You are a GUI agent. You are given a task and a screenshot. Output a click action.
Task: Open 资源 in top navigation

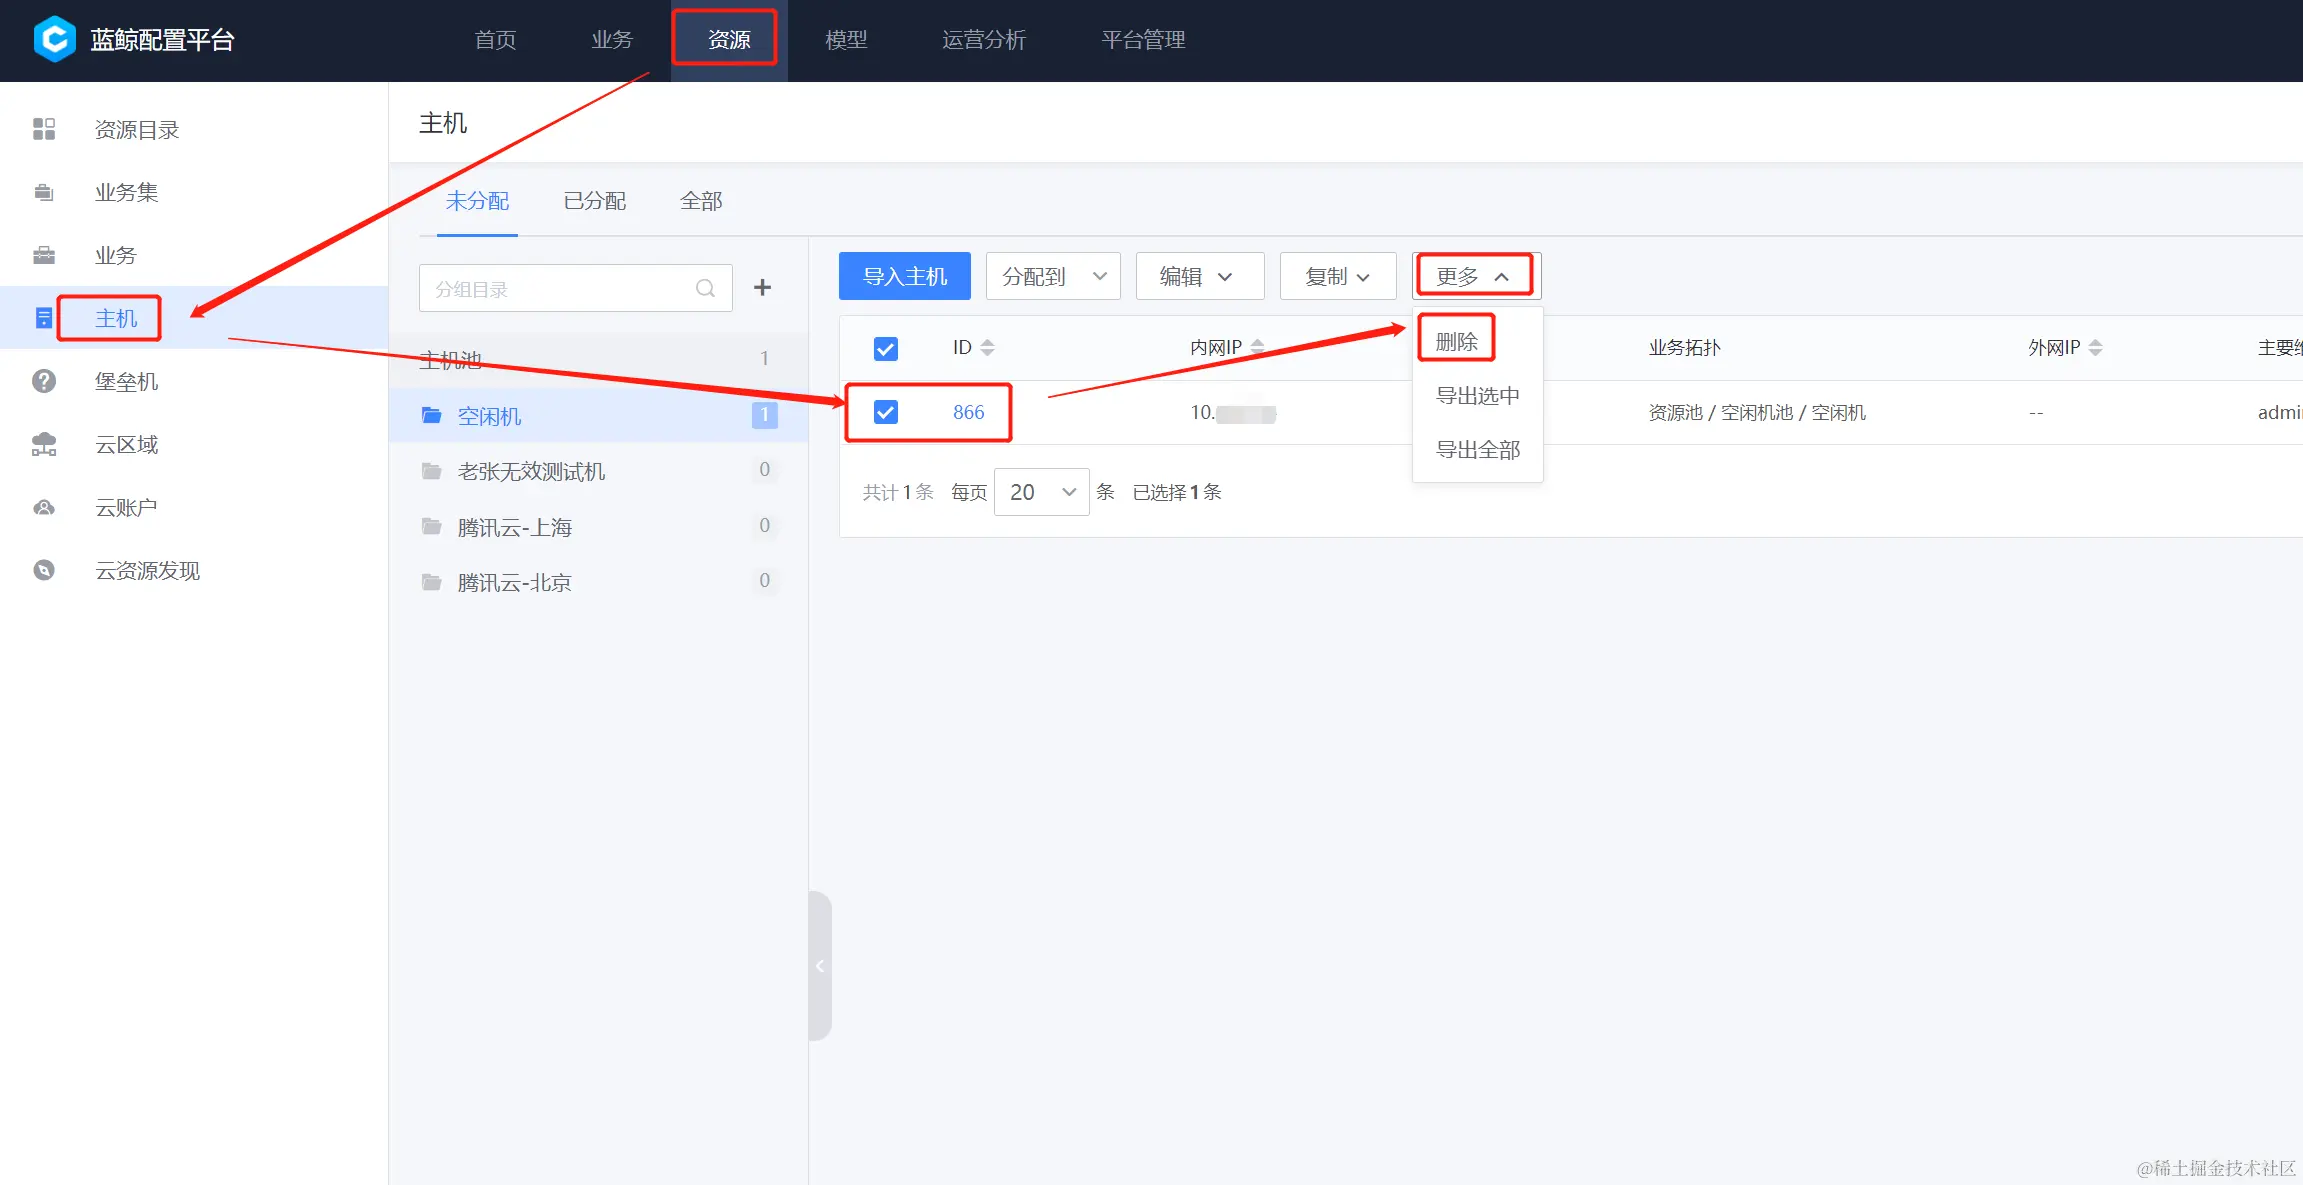pos(729,40)
